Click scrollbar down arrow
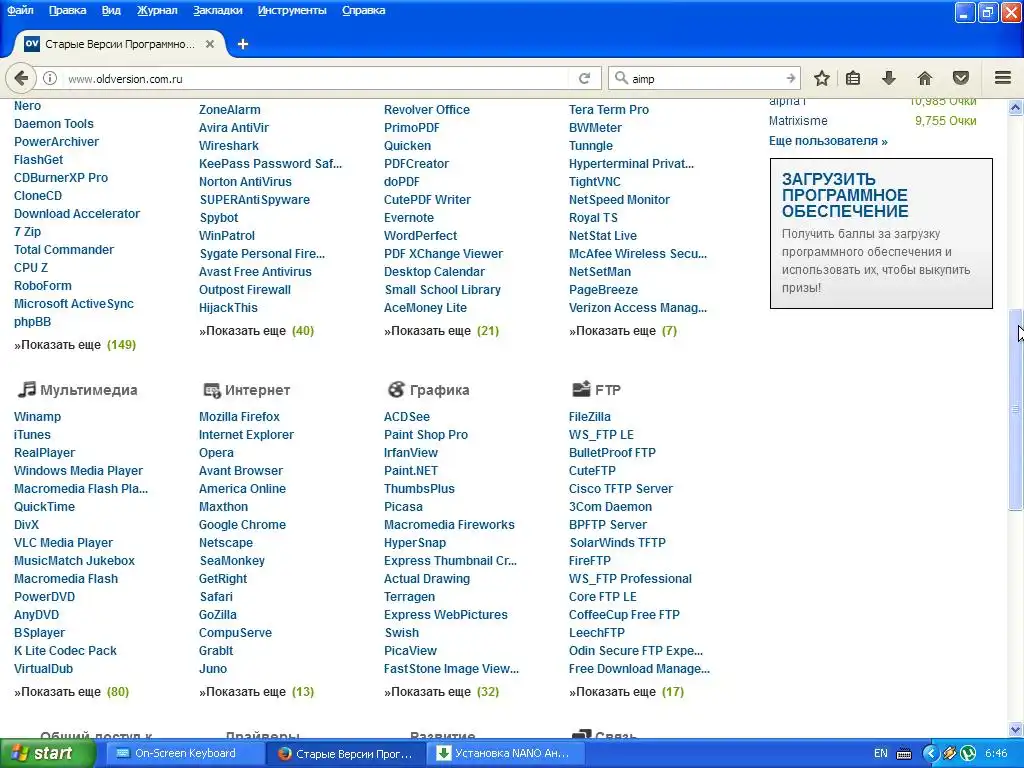Screen dimensions: 1024x768 click(1016, 729)
